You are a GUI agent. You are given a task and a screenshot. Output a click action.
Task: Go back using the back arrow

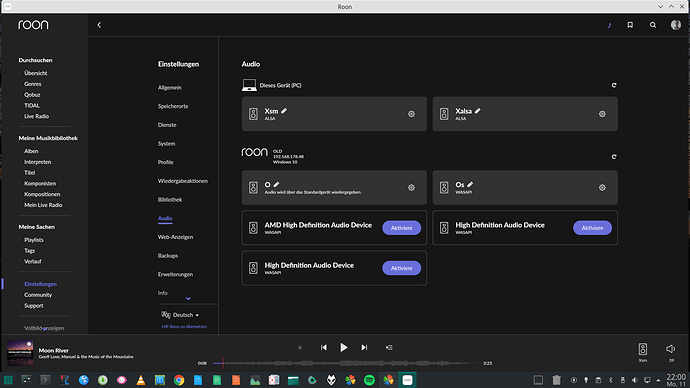coord(99,25)
